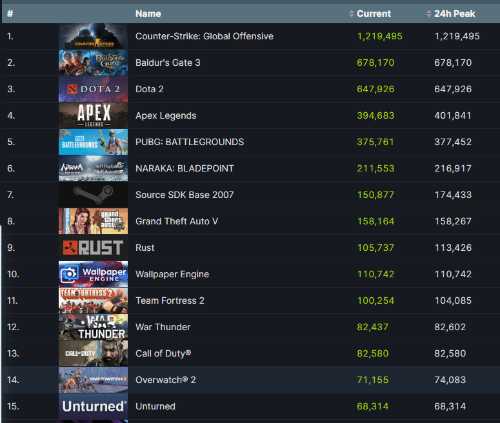Open the Team Fortress 2 thumbnail
The width and height of the screenshot is (500, 423).
tap(93, 301)
